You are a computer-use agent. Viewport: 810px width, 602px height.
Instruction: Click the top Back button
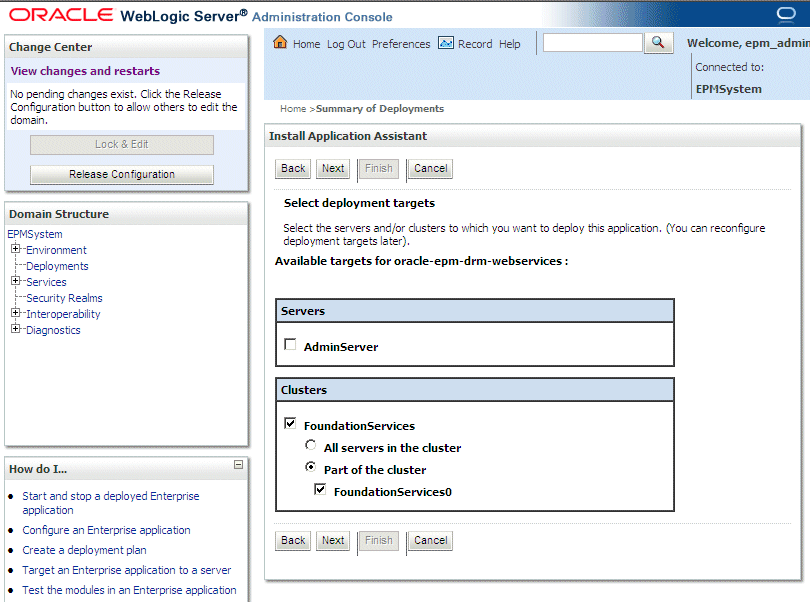click(293, 168)
